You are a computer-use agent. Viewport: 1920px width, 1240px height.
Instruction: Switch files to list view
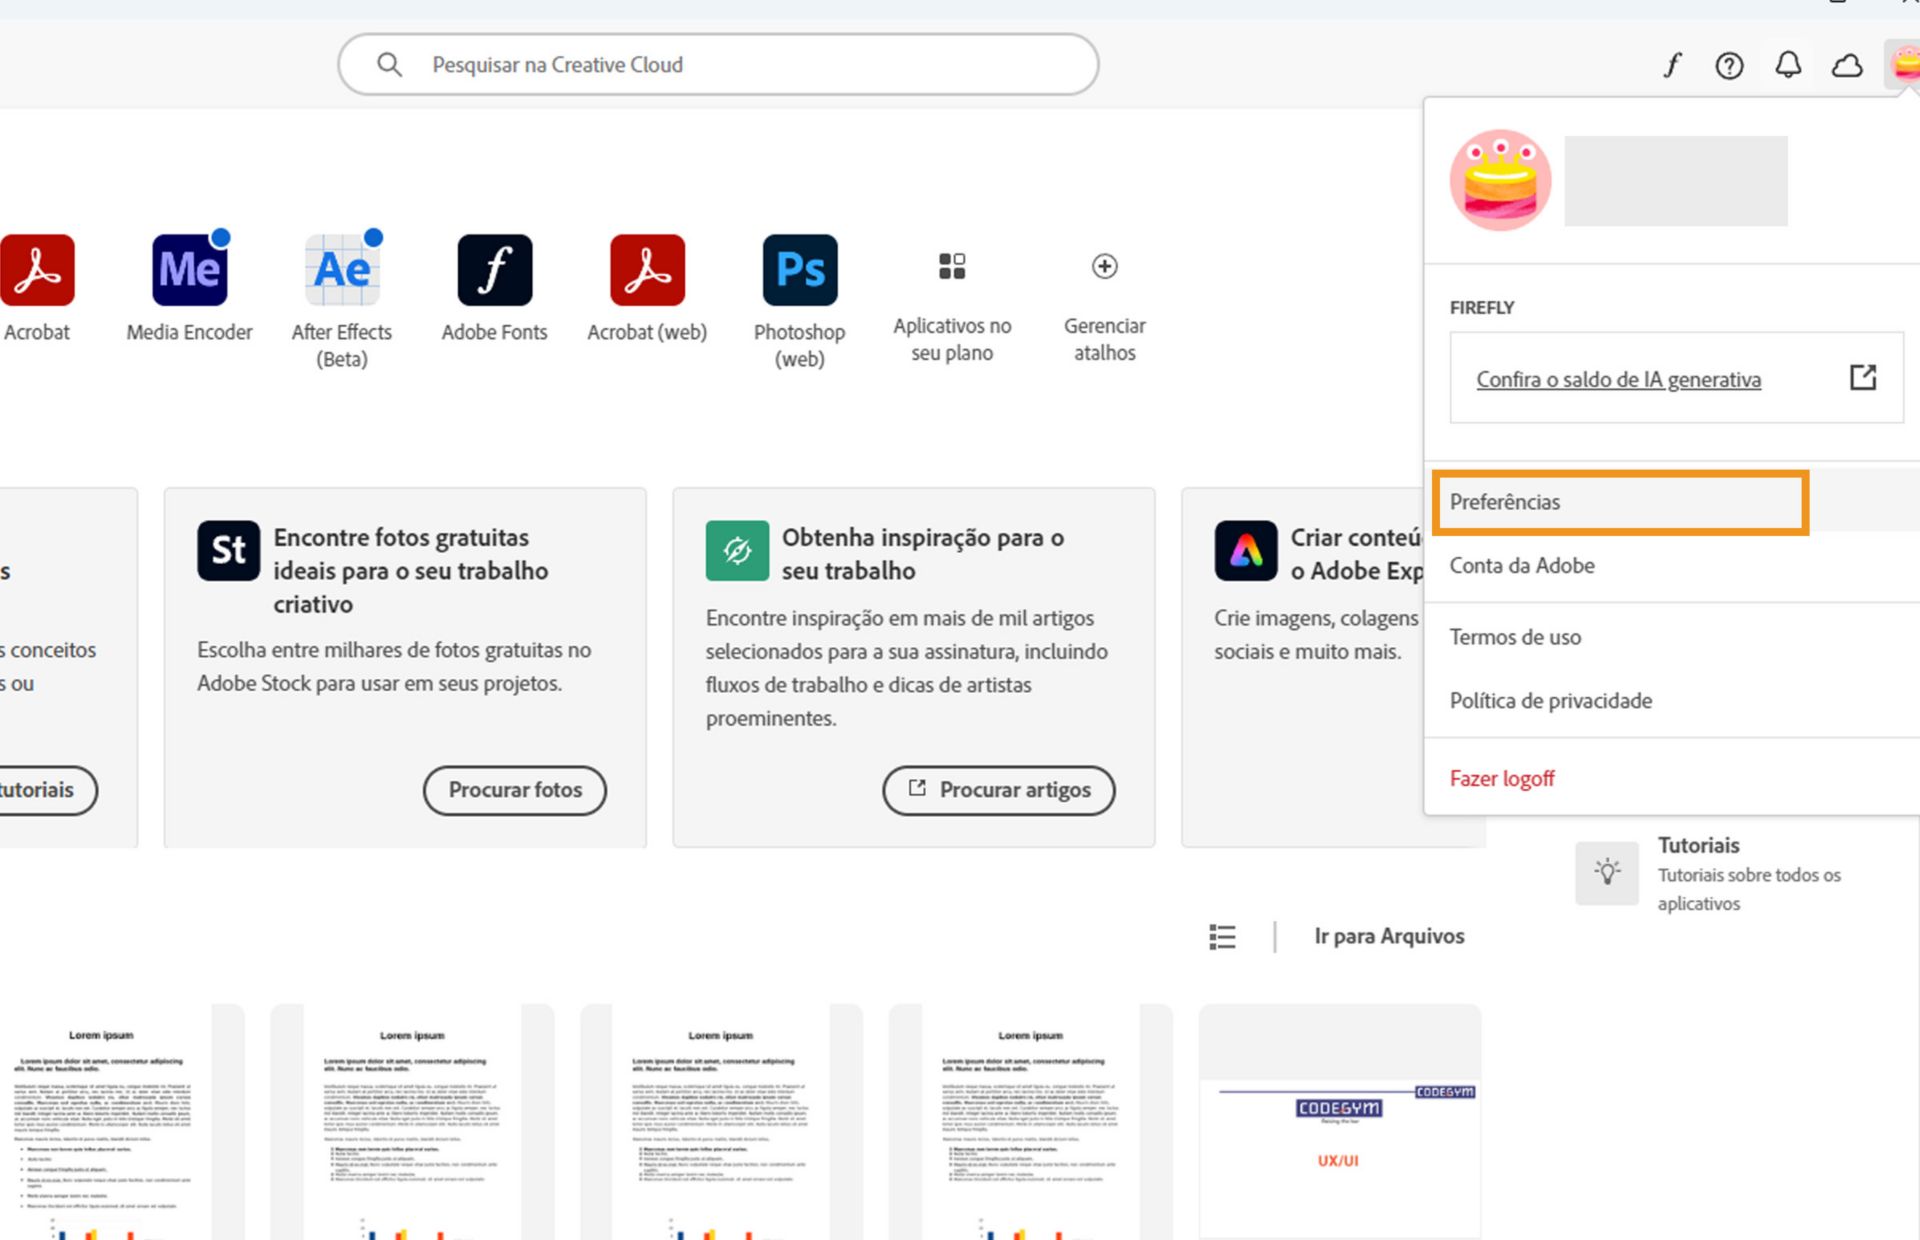[1222, 936]
